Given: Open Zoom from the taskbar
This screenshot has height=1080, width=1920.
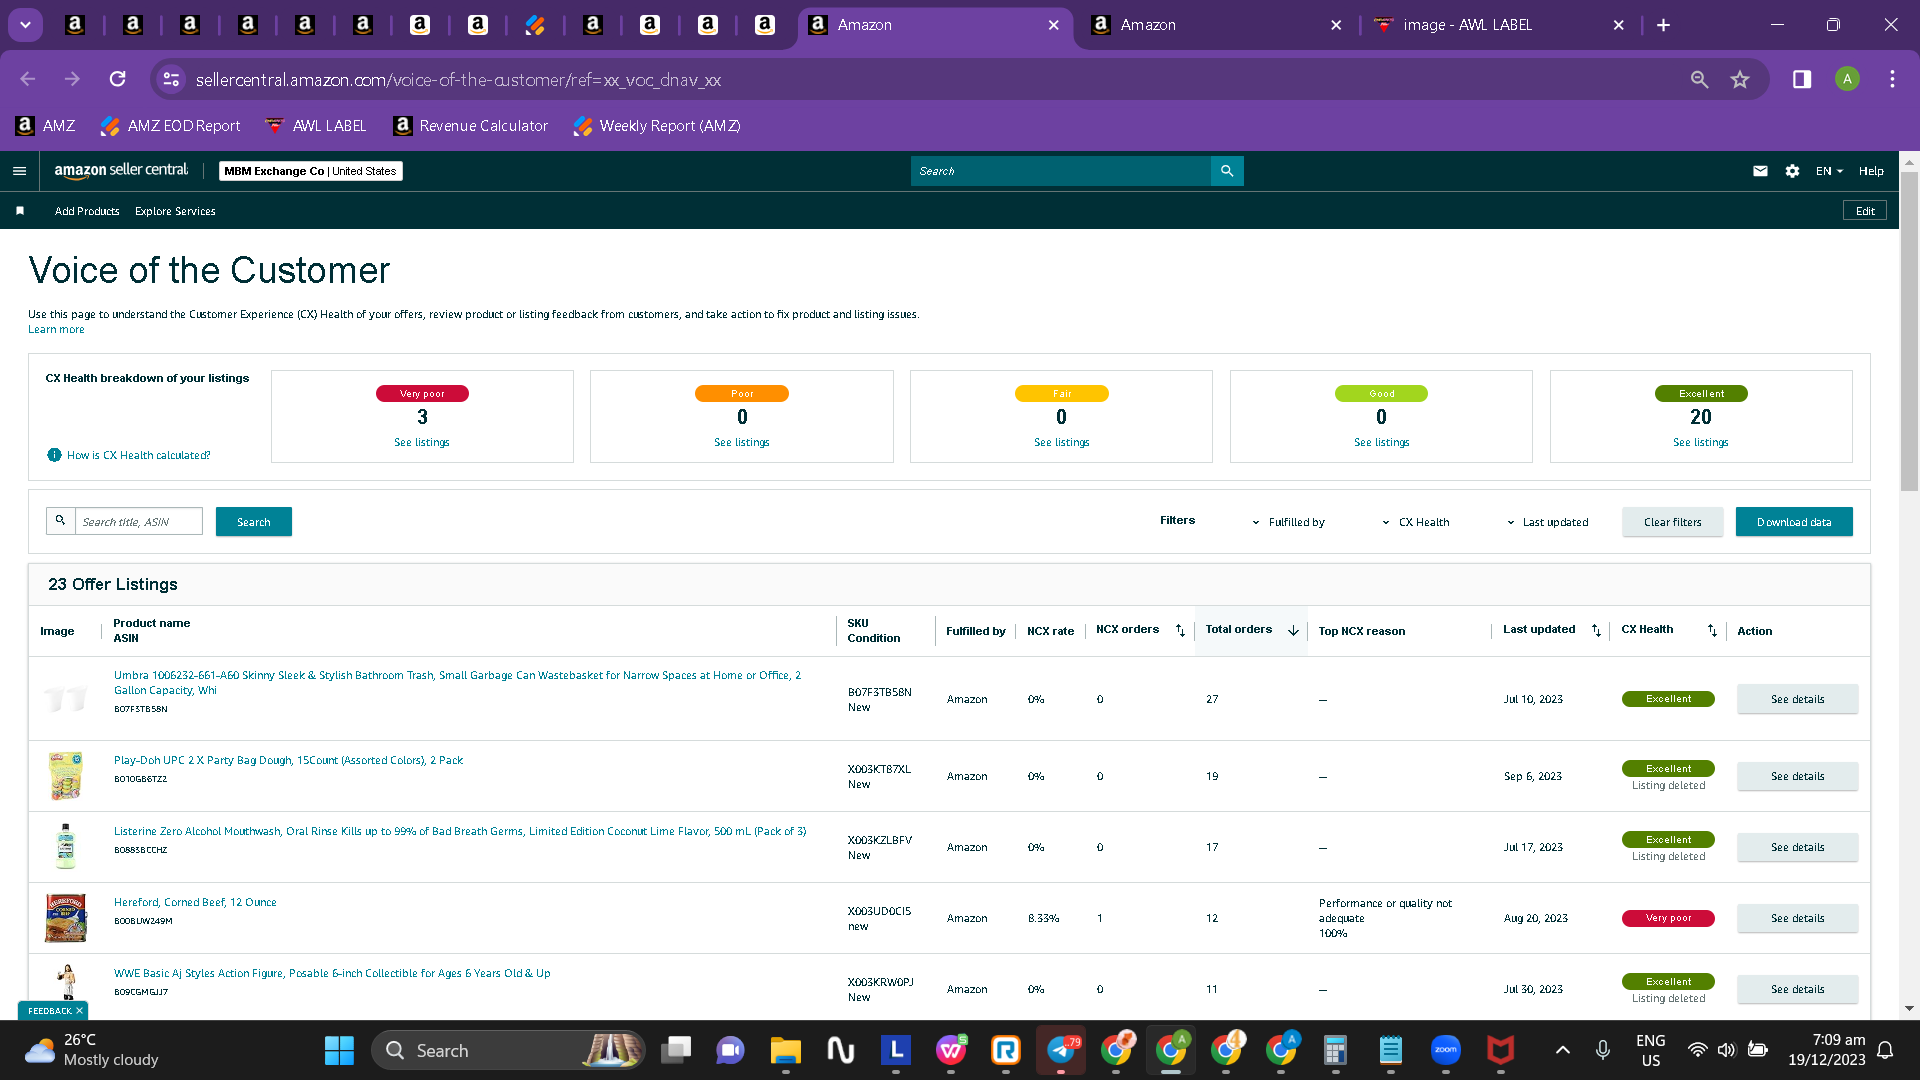Looking at the screenshot, I should point(1446,1050).
